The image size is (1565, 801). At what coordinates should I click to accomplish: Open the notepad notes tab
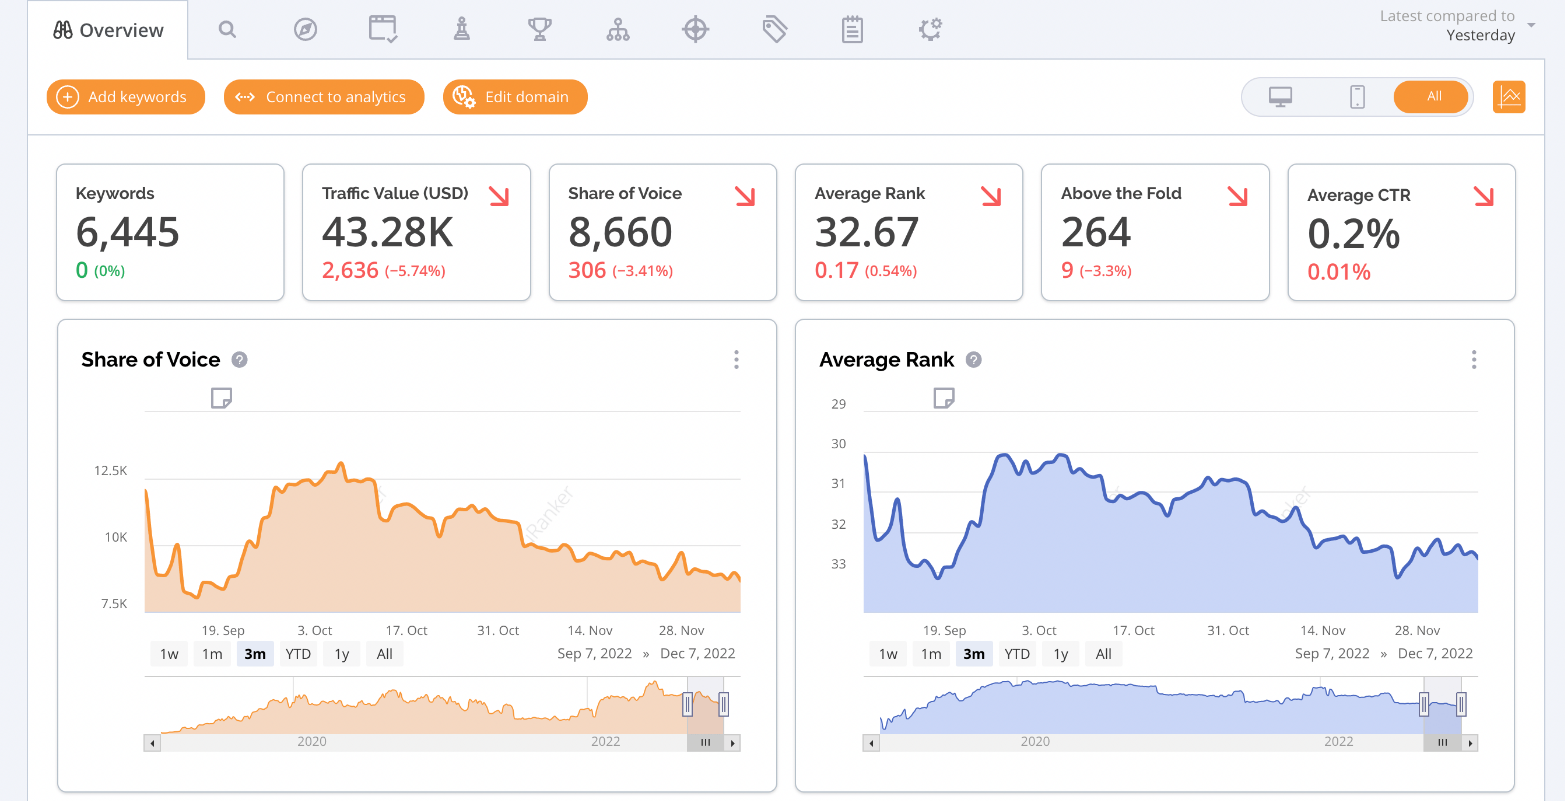pyautogui.click(x=852, y=30)
